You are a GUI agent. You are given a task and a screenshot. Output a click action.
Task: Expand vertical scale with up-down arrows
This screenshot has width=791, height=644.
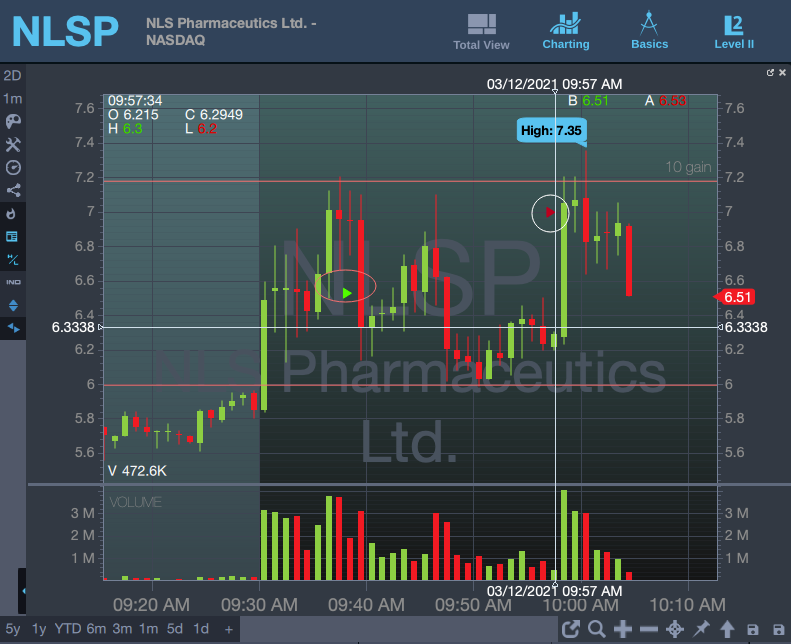coord(13,305)
